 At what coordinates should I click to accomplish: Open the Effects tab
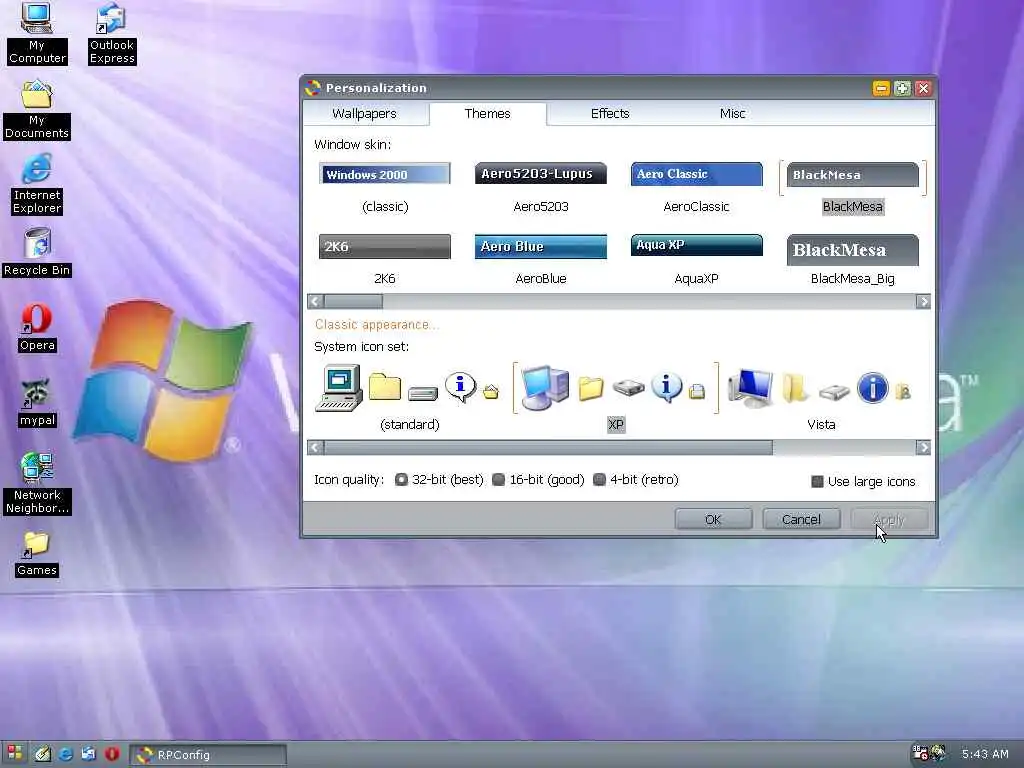pyautogui.click(x=610, y=113)
